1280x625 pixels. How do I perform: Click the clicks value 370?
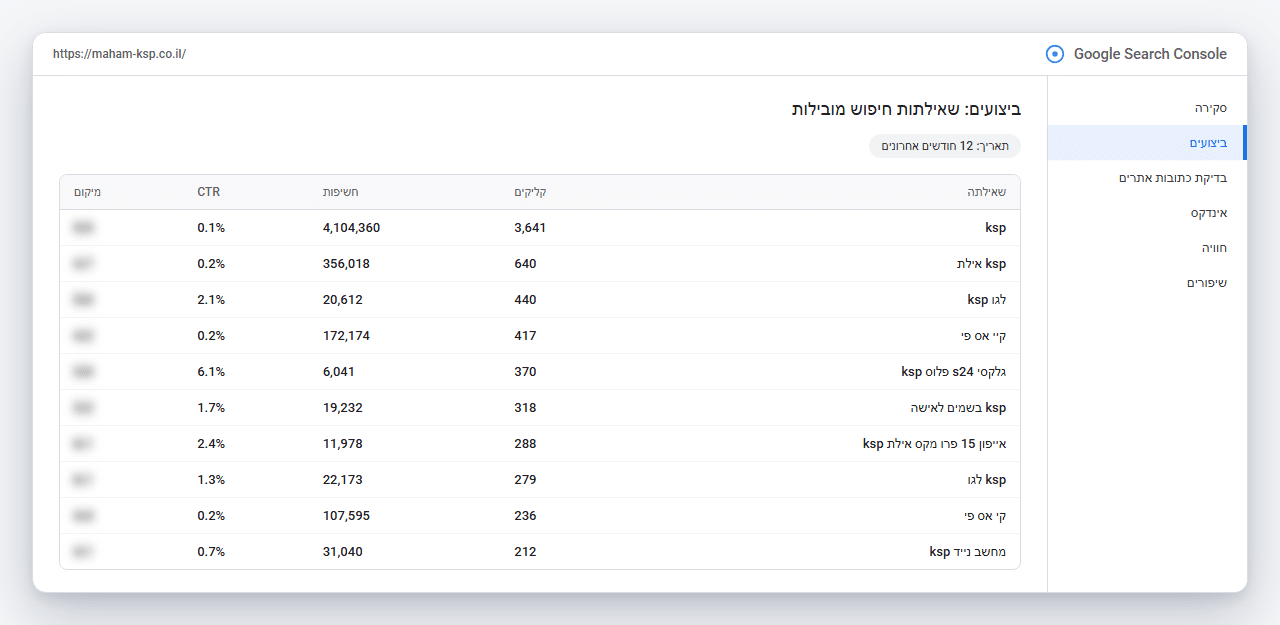tap(525, 372)
